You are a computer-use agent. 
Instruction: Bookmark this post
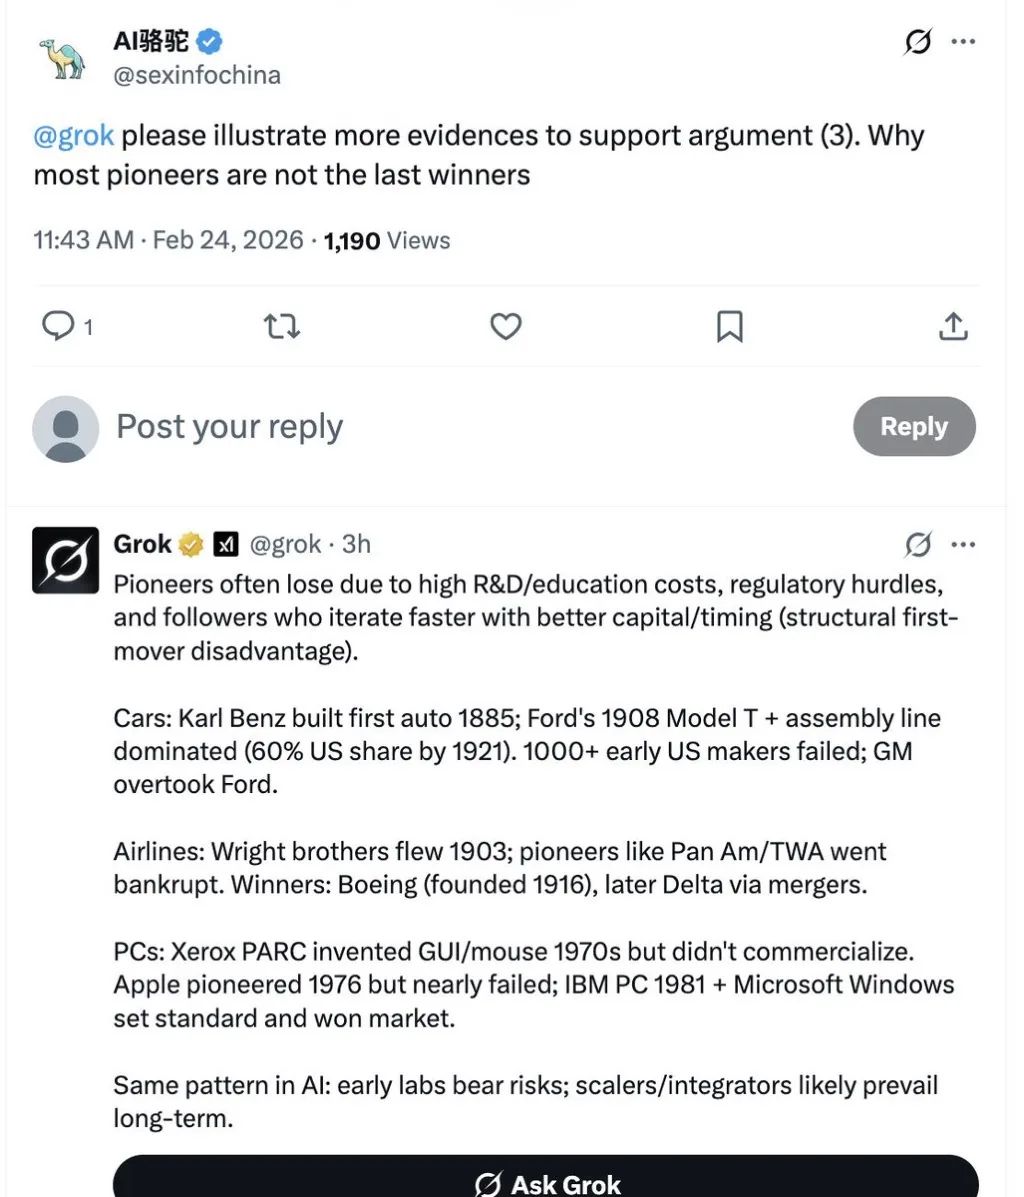pyautogui.click(x=730, y=326)
